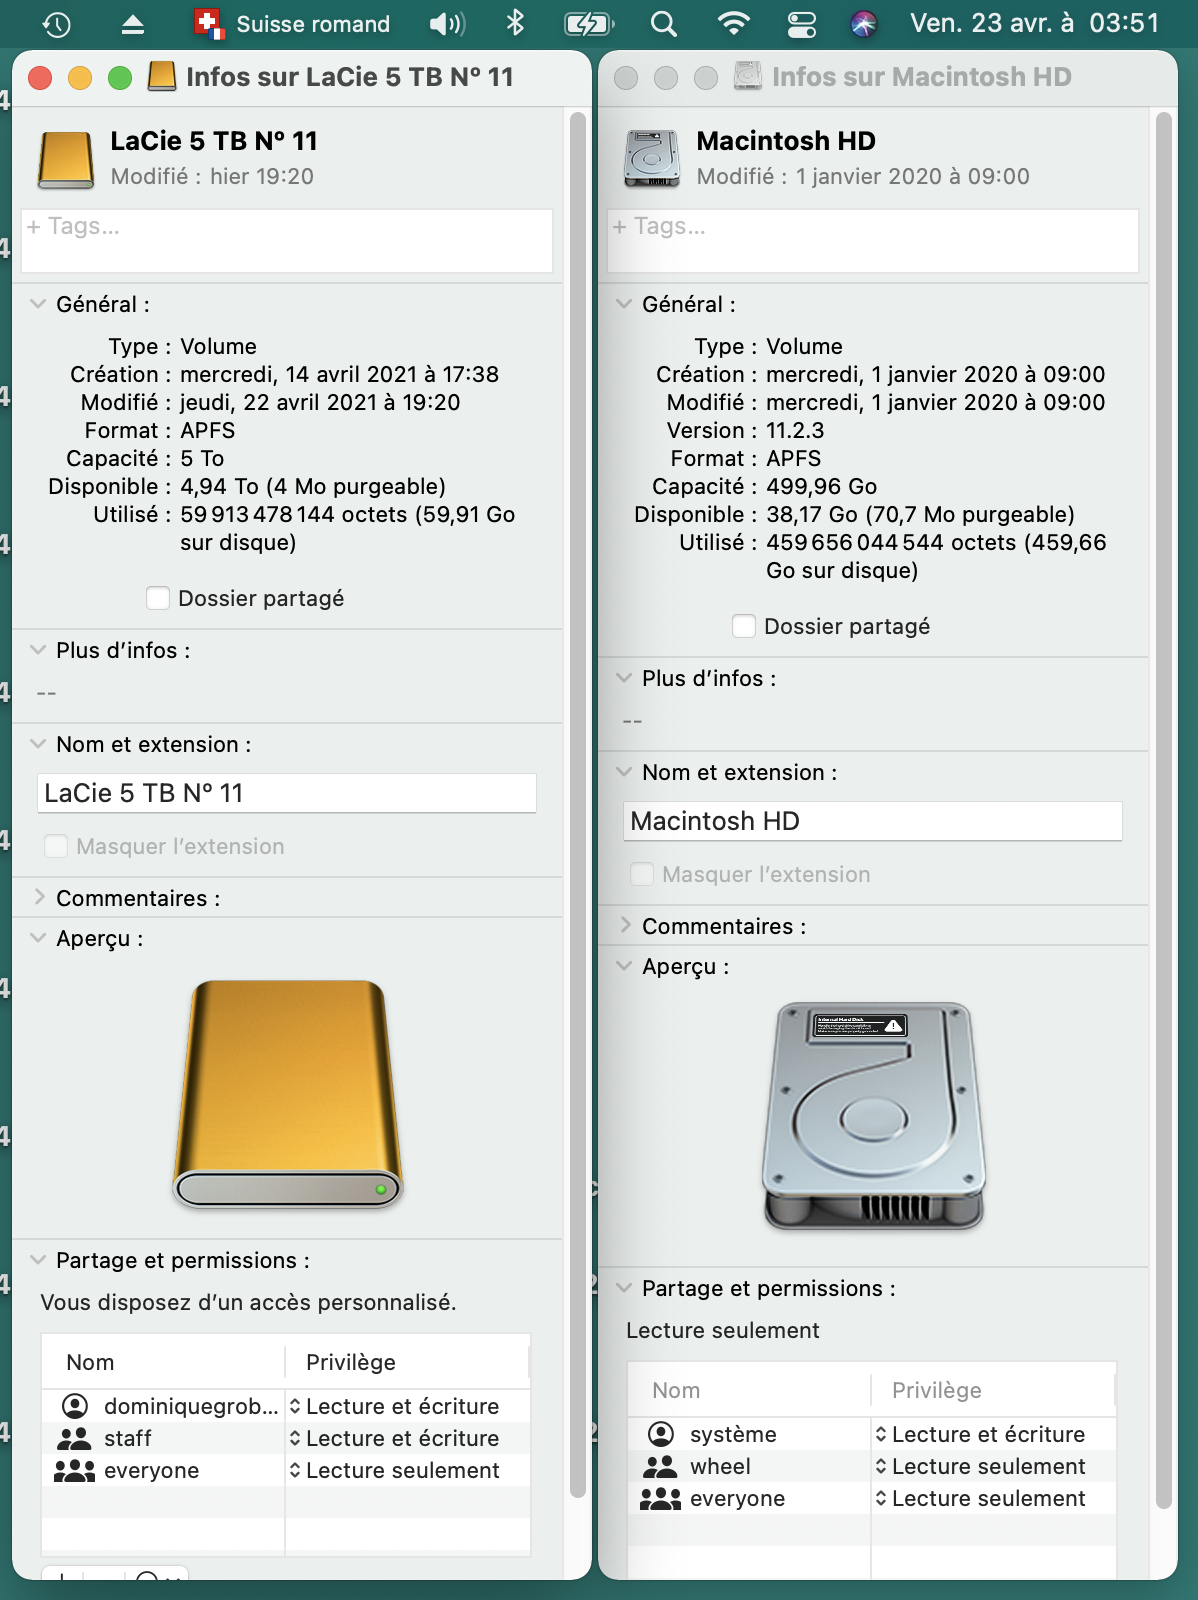This screenshot has height=1600, width=1198.
Task: Click the Macintosh HD name field
Action: tap(873, 821)
